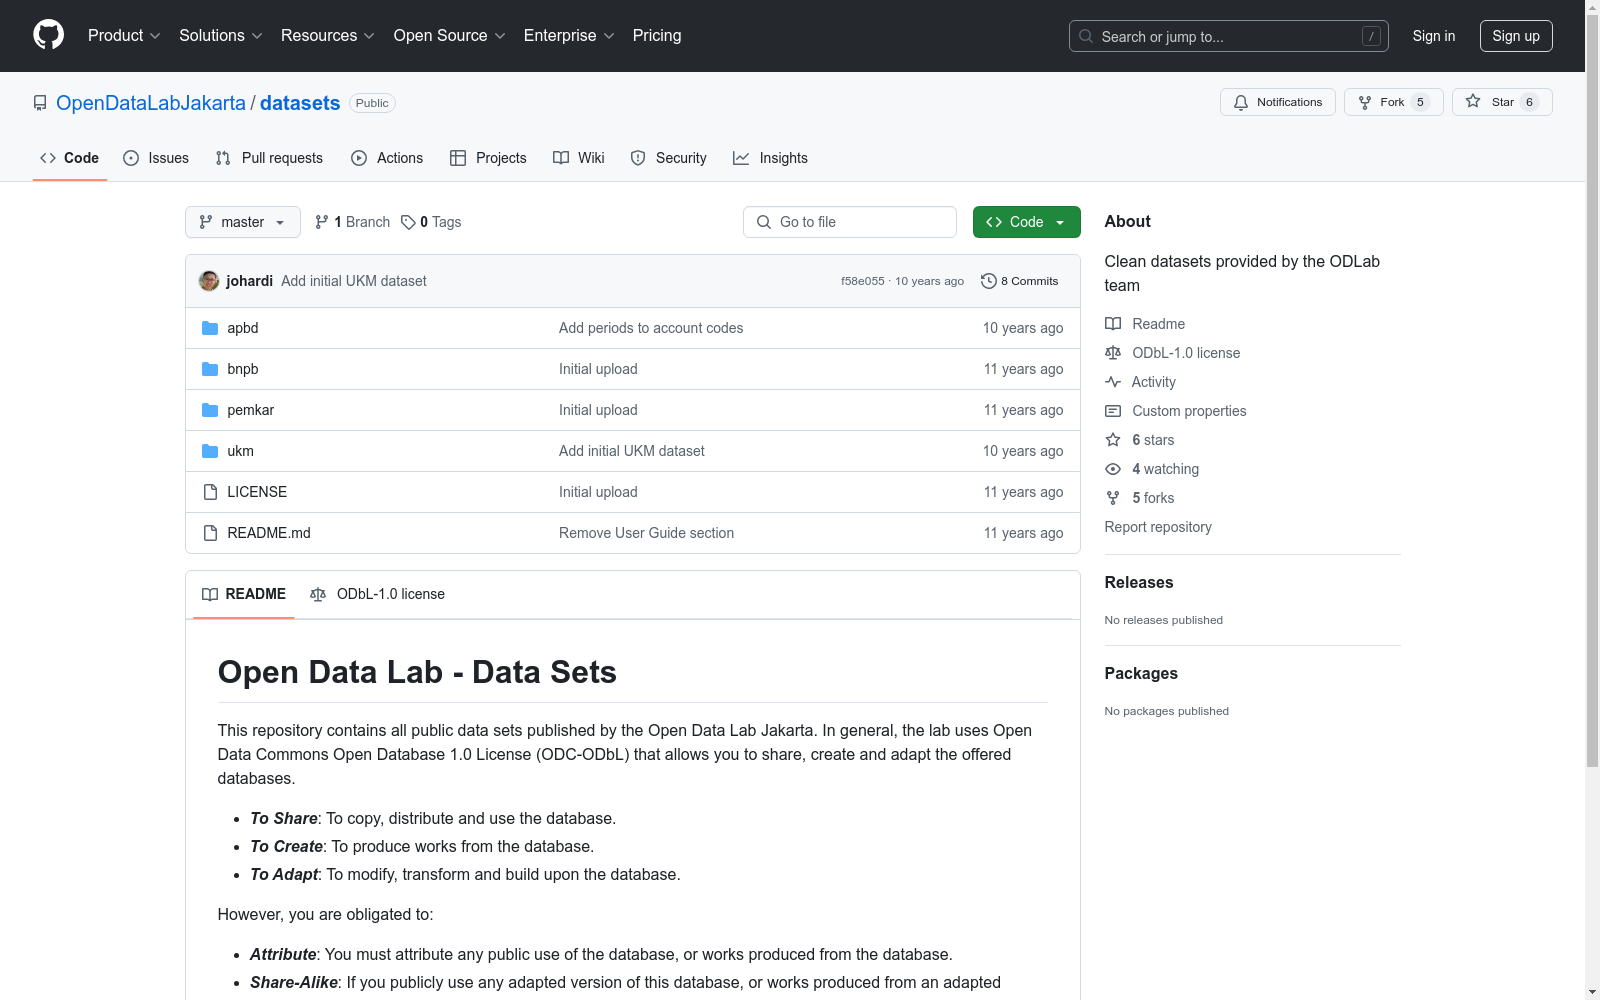Screen dimensions: 1600x1000
Task: View the 8 Commits history
Action: click(1020, 281)
